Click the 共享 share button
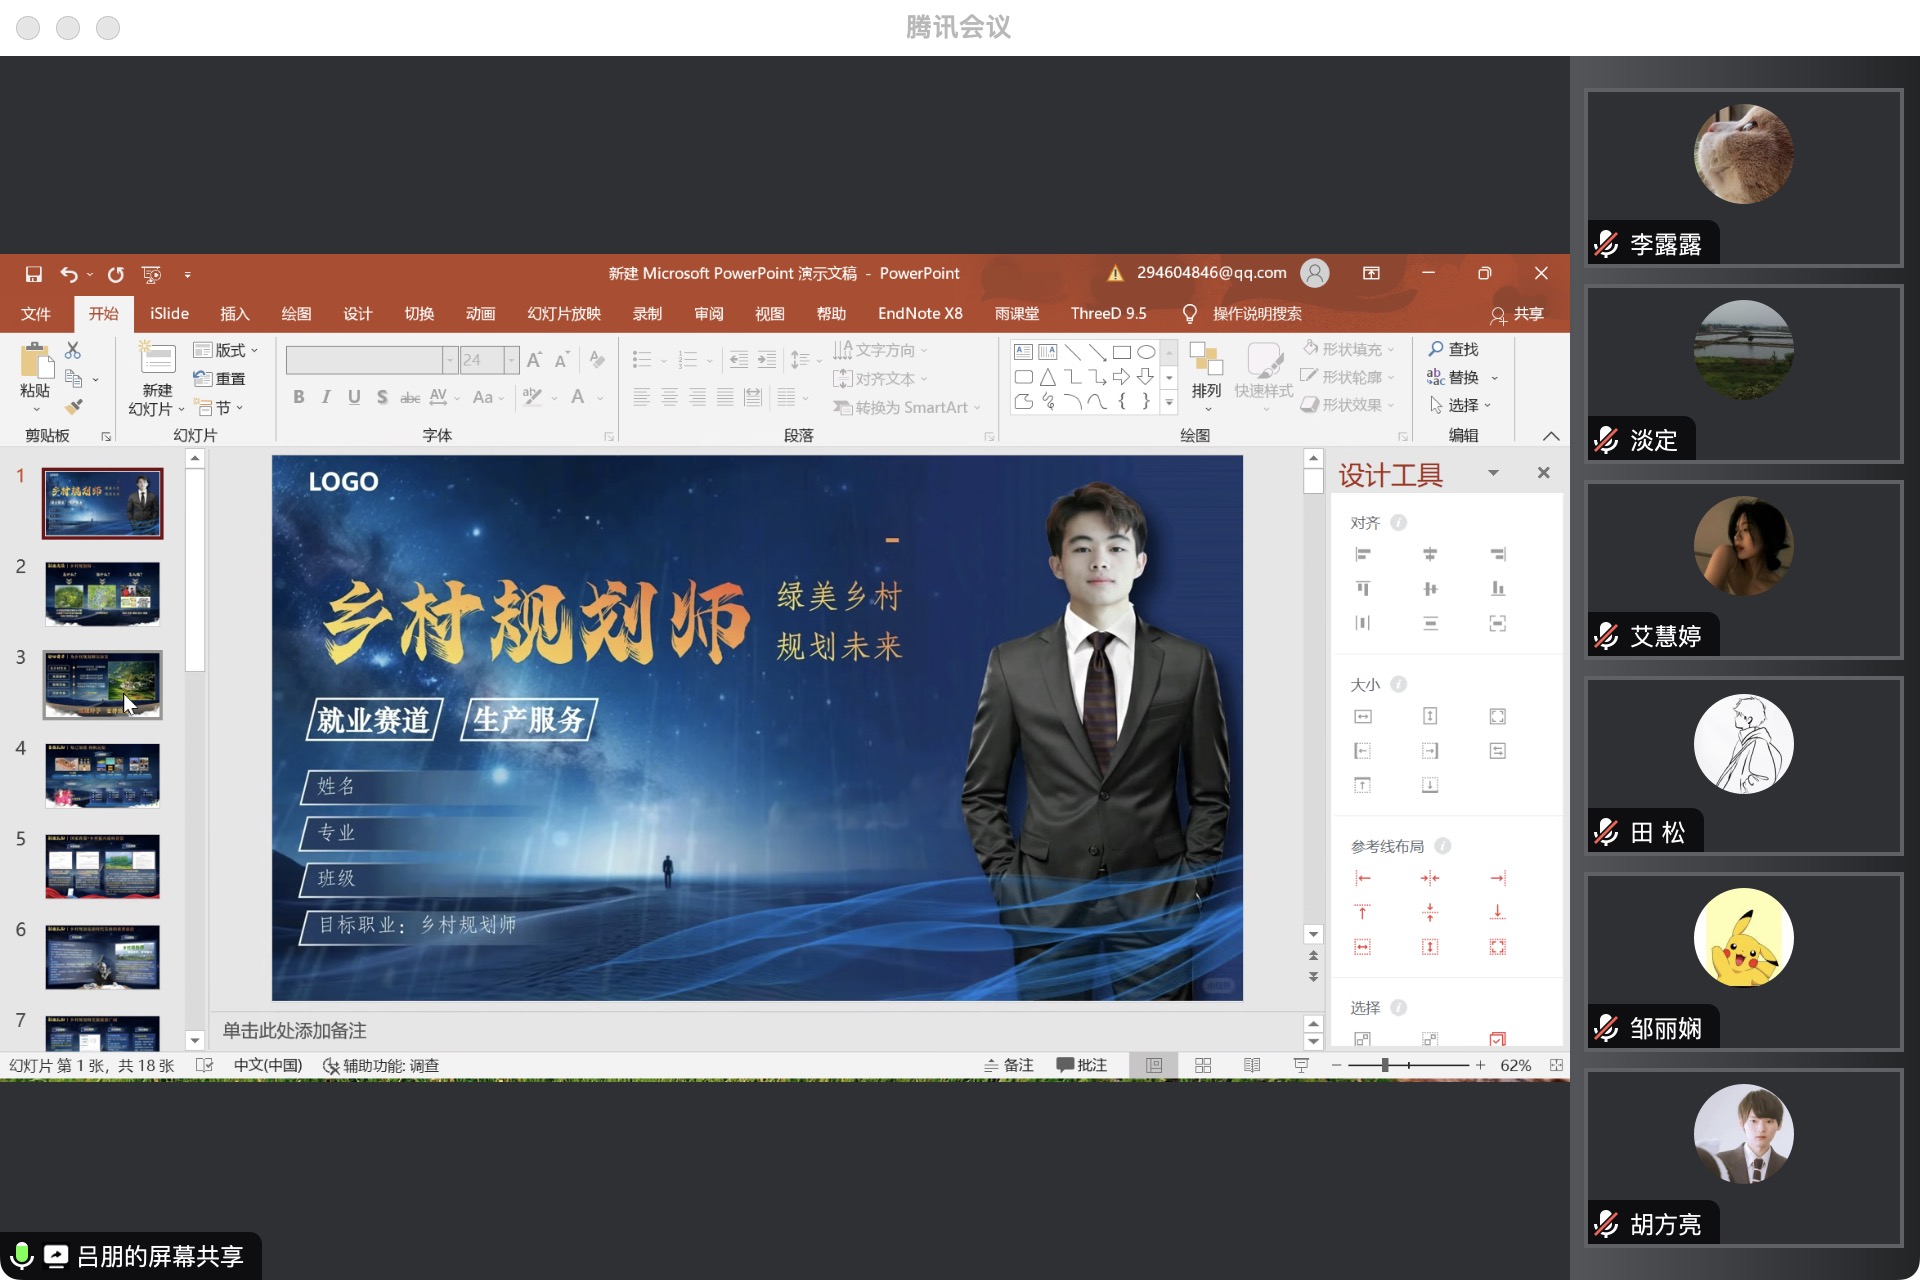This screenshot has width=1920, height=1280. click(x=1517, y=314)
